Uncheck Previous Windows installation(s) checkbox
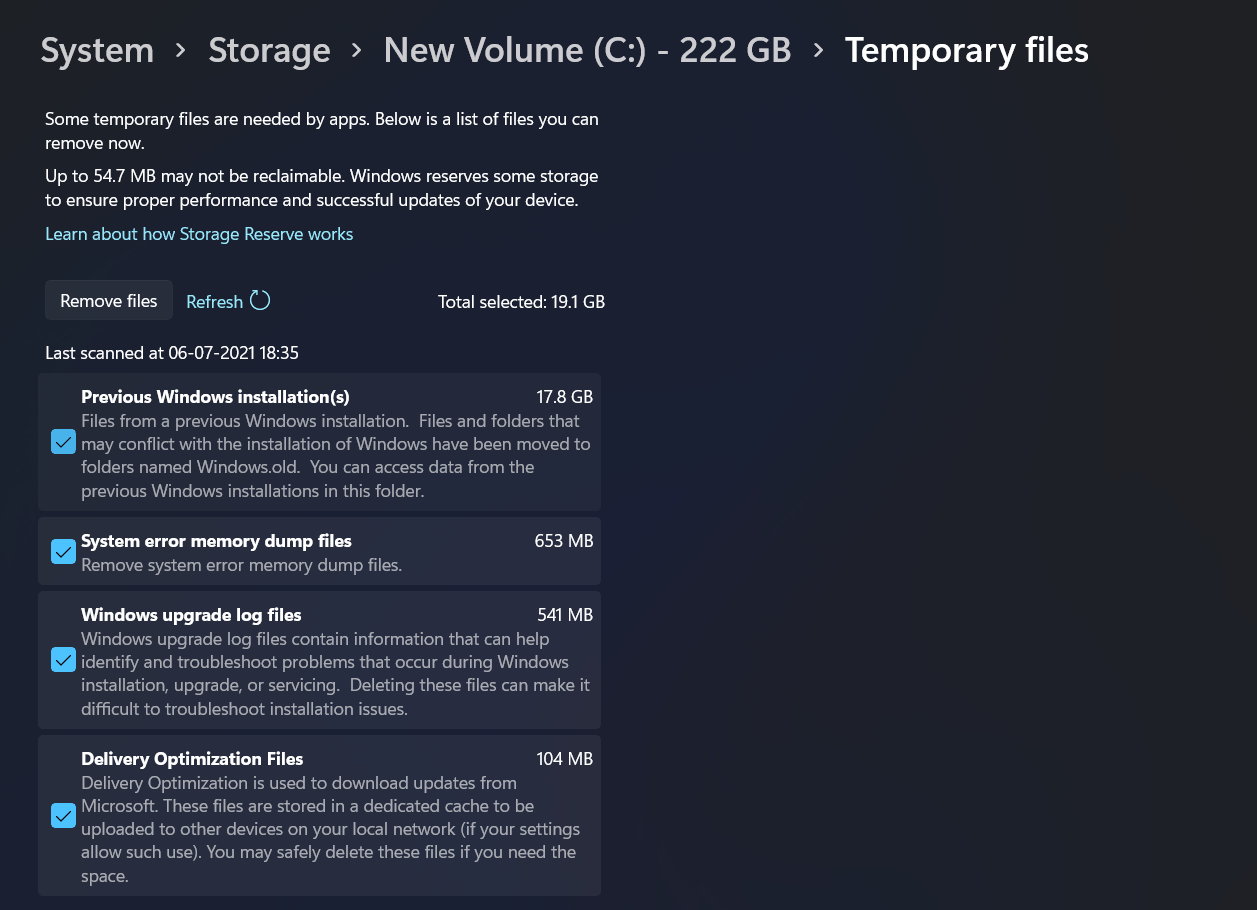The width and height of the screenshot is (1257, 910). pos(63,442)
